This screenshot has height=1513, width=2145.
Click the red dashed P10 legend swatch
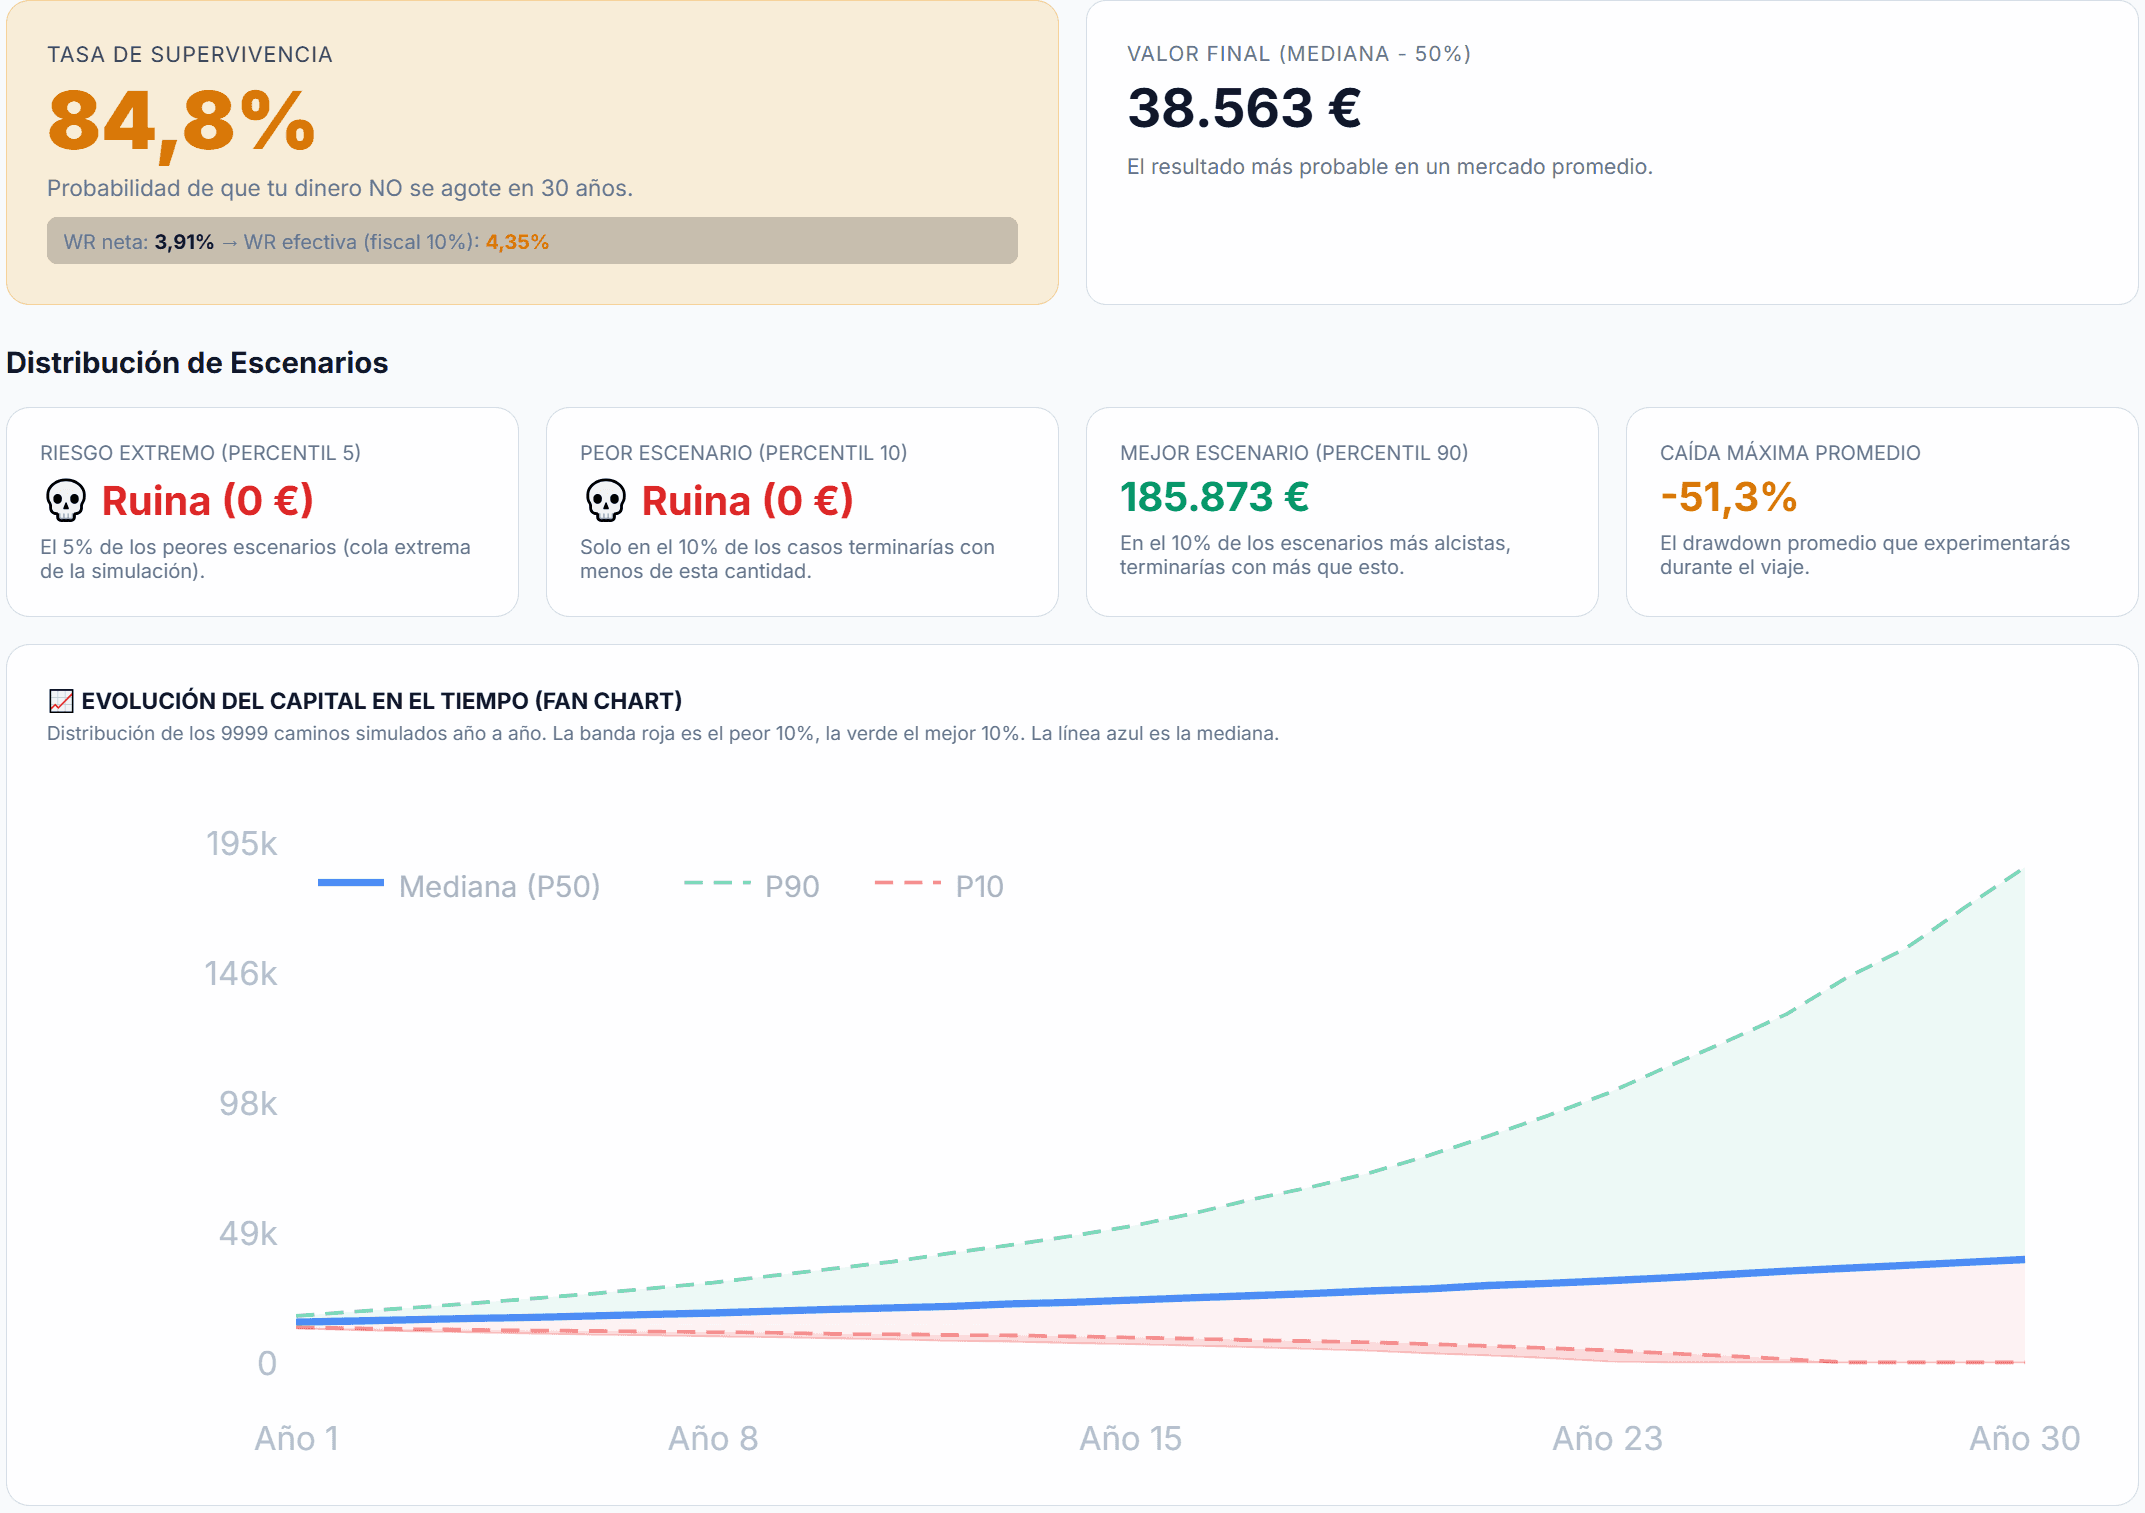[x=907, y=883]
